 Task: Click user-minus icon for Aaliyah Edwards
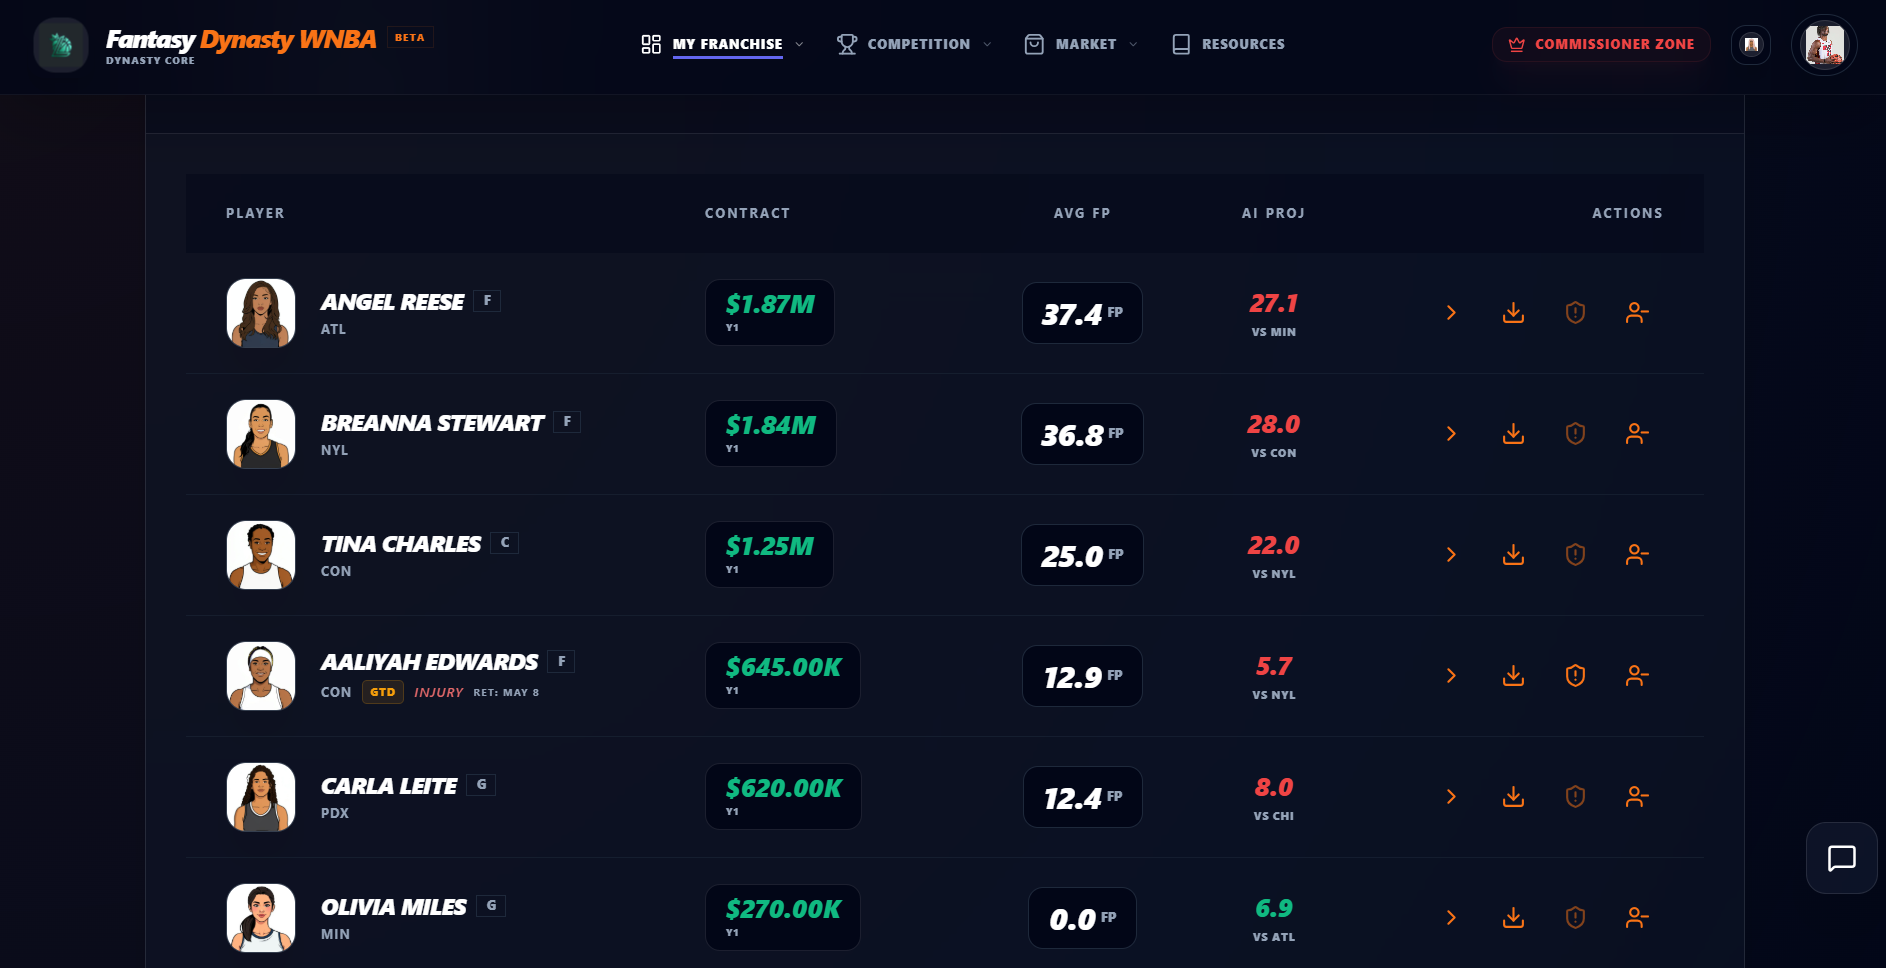1637,676
